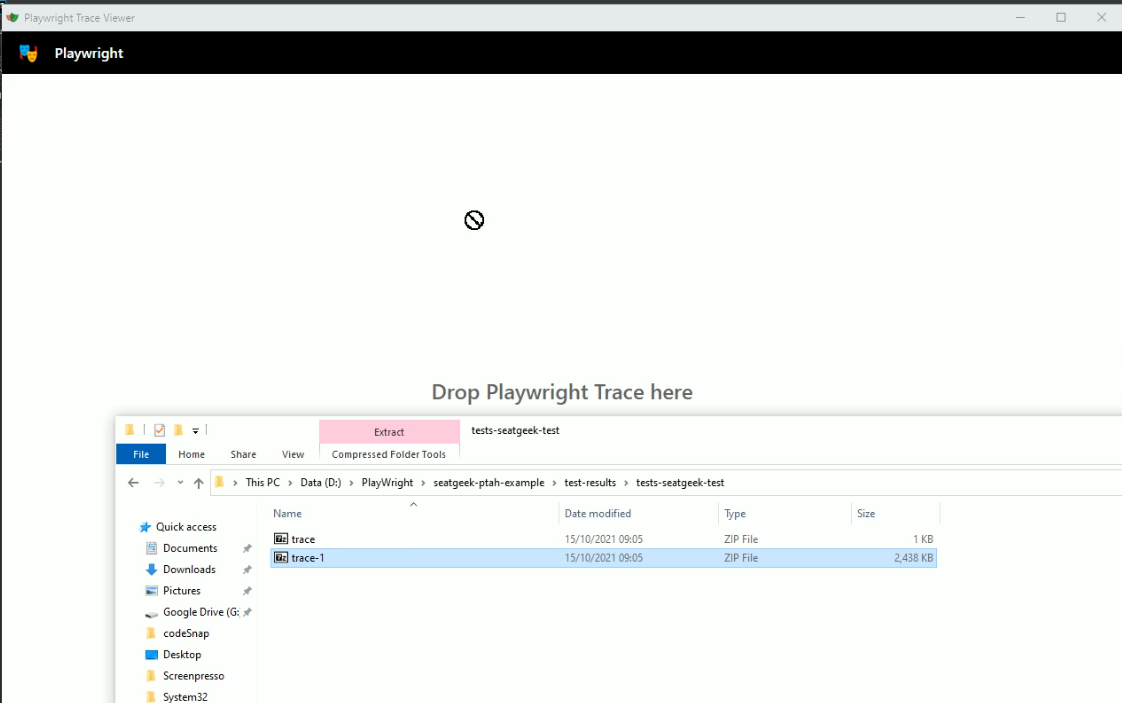Viewport: 1122px width, 703px height.
Task: Open the Quick Access Toolbar customize dropdown
Action: [194, 429]
